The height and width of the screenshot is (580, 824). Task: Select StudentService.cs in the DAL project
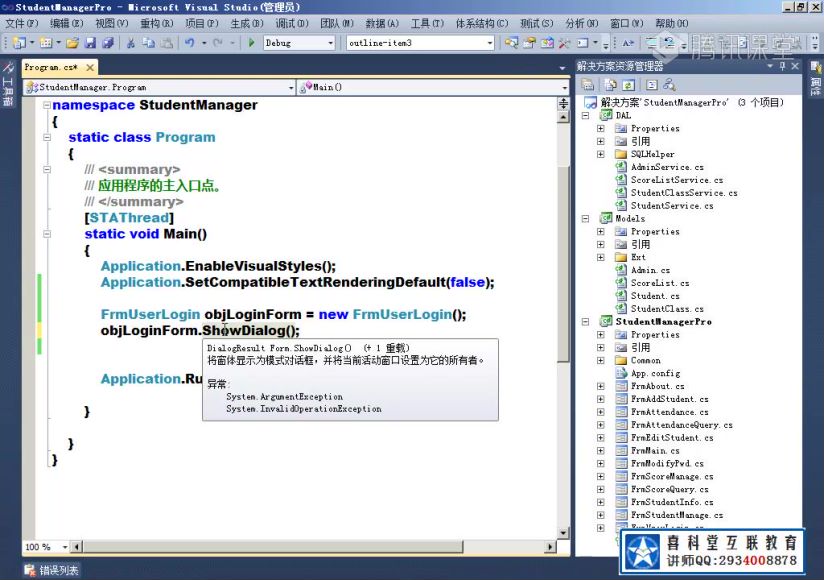672,206
